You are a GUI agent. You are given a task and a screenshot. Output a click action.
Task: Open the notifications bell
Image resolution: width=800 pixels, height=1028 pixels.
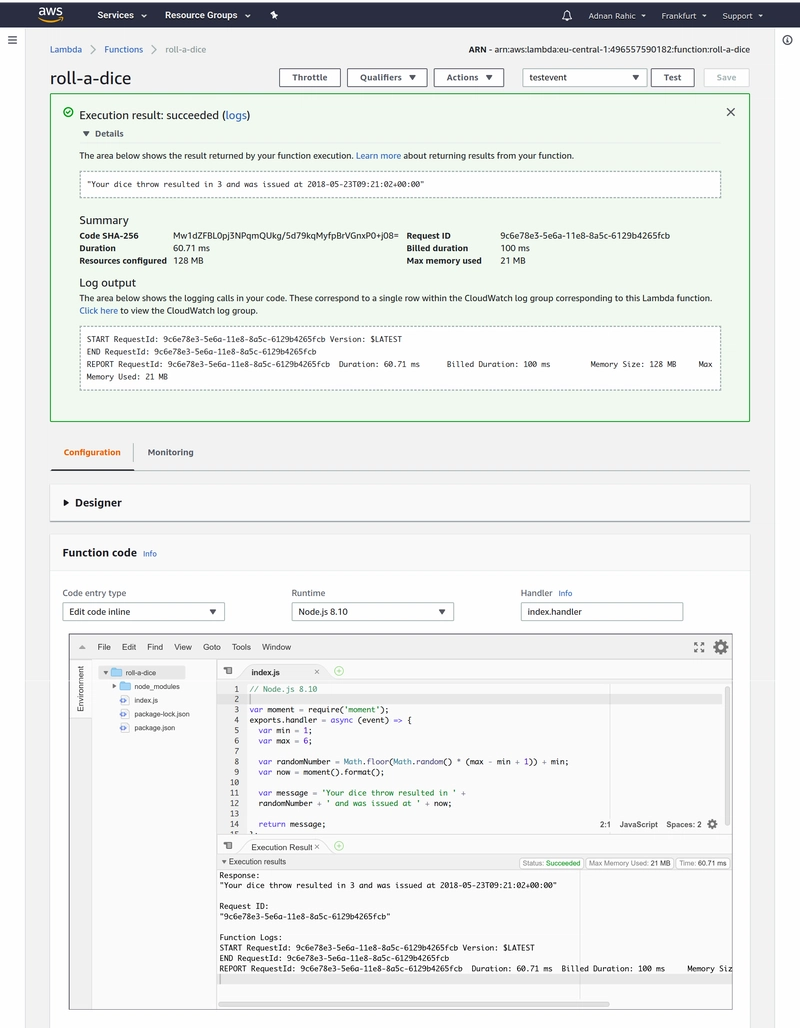[x=567, y=16]
